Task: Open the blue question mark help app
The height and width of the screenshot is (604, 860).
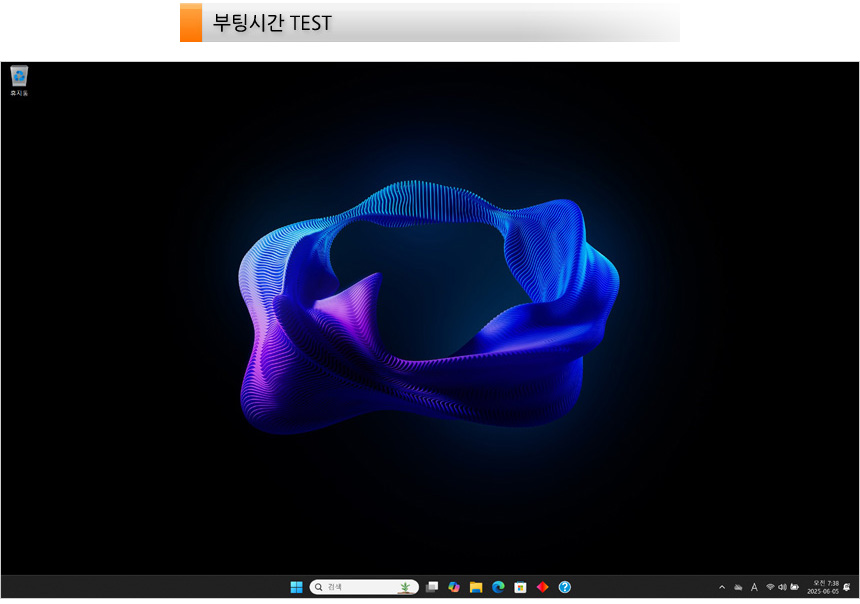Action: point(564,587)
